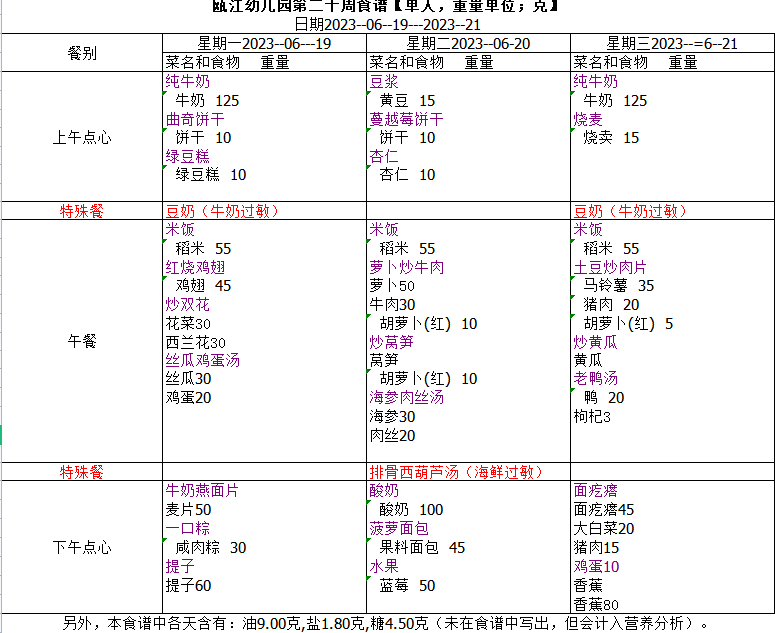Click the 丝瓜鸡蛋汤 dish name
Screen dimensions: 775x633
pos(202,360)
